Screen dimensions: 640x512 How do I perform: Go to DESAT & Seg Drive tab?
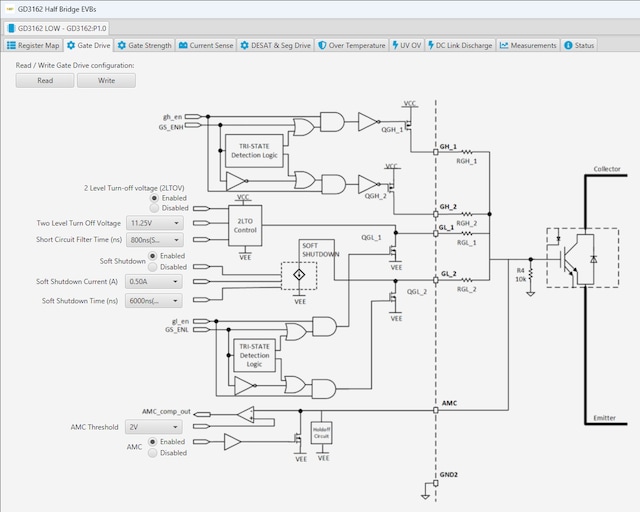pyautogui.click(x=276, y=45)
